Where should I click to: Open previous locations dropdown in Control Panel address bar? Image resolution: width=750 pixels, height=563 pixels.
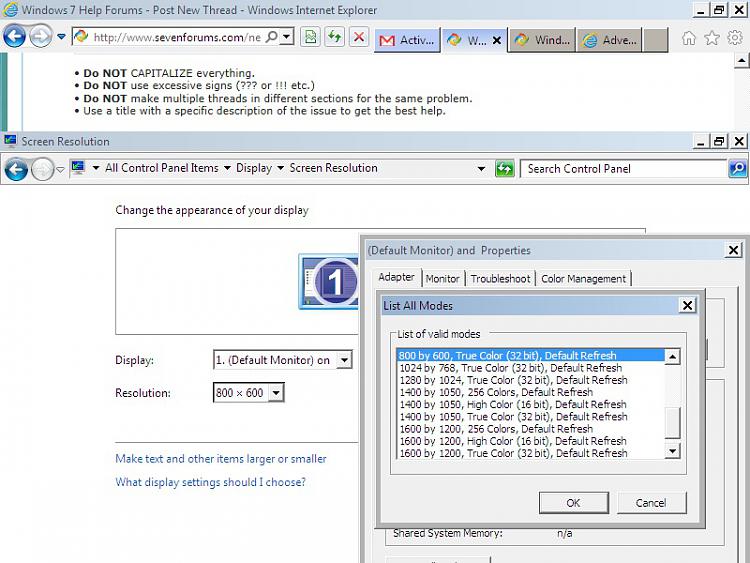coord(481,169)
